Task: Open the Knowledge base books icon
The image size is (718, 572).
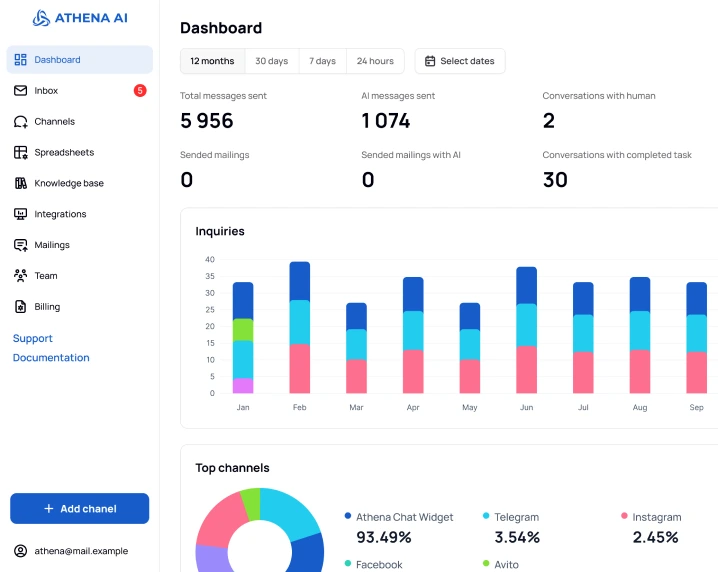Action: coord(21,184)
